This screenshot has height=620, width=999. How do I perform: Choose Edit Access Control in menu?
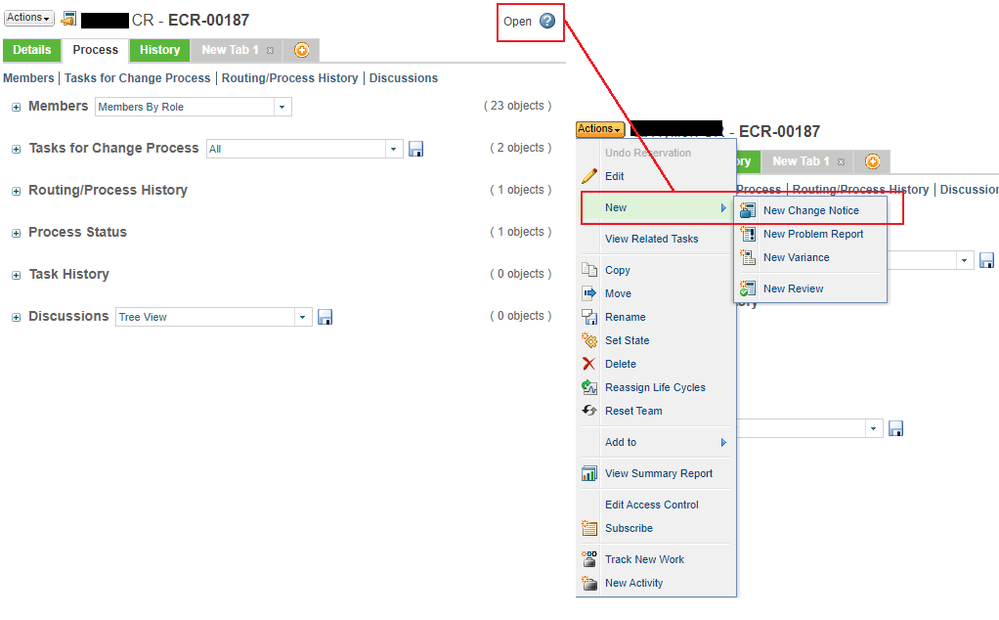pos(651,505)
